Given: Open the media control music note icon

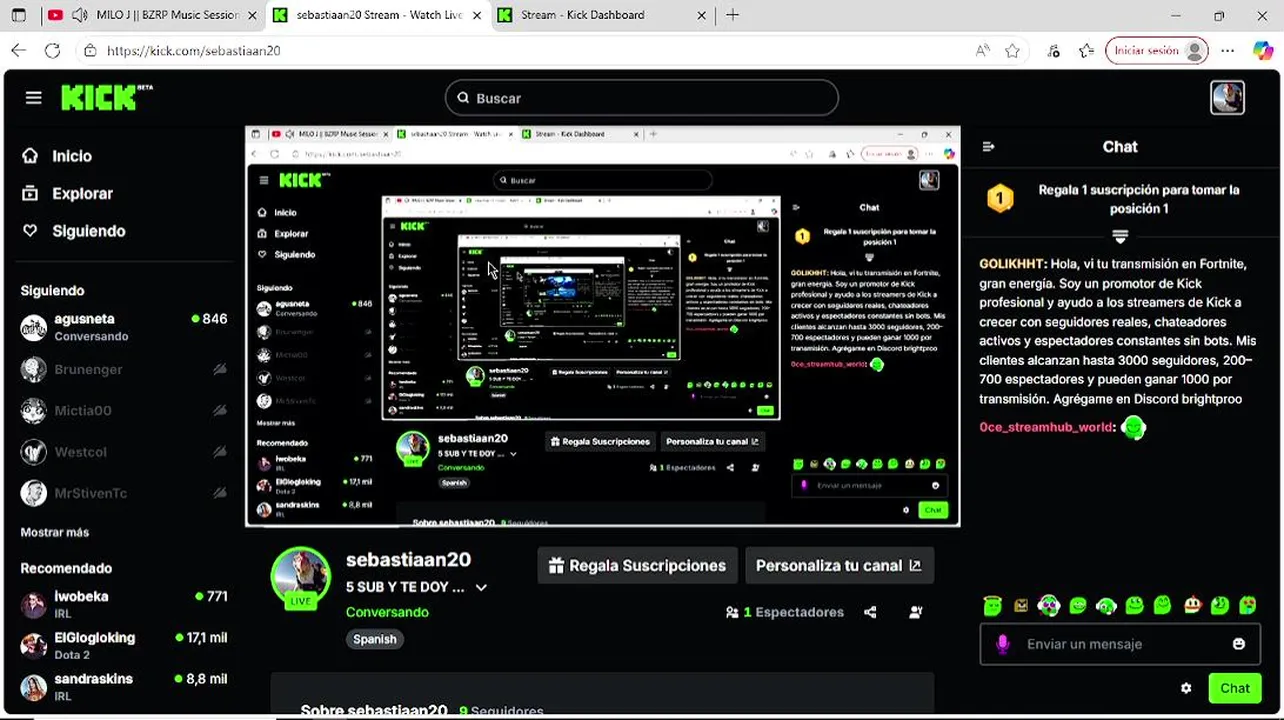Looking at the screenshot, I should coord(1053,51).
